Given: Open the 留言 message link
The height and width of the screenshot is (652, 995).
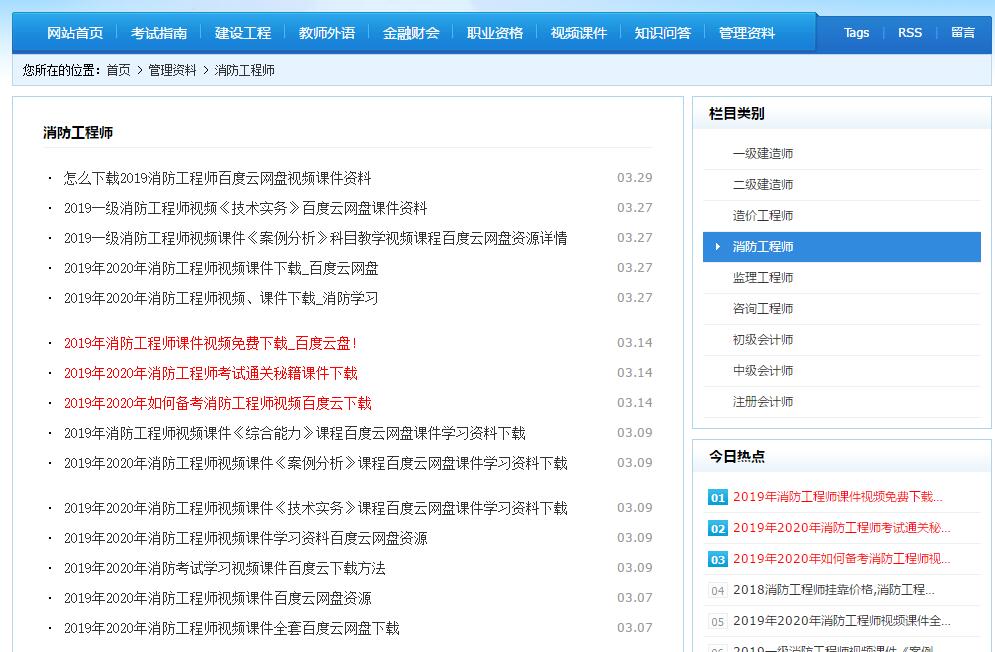Looking at the screenshot, I should [x=963, y=32].
